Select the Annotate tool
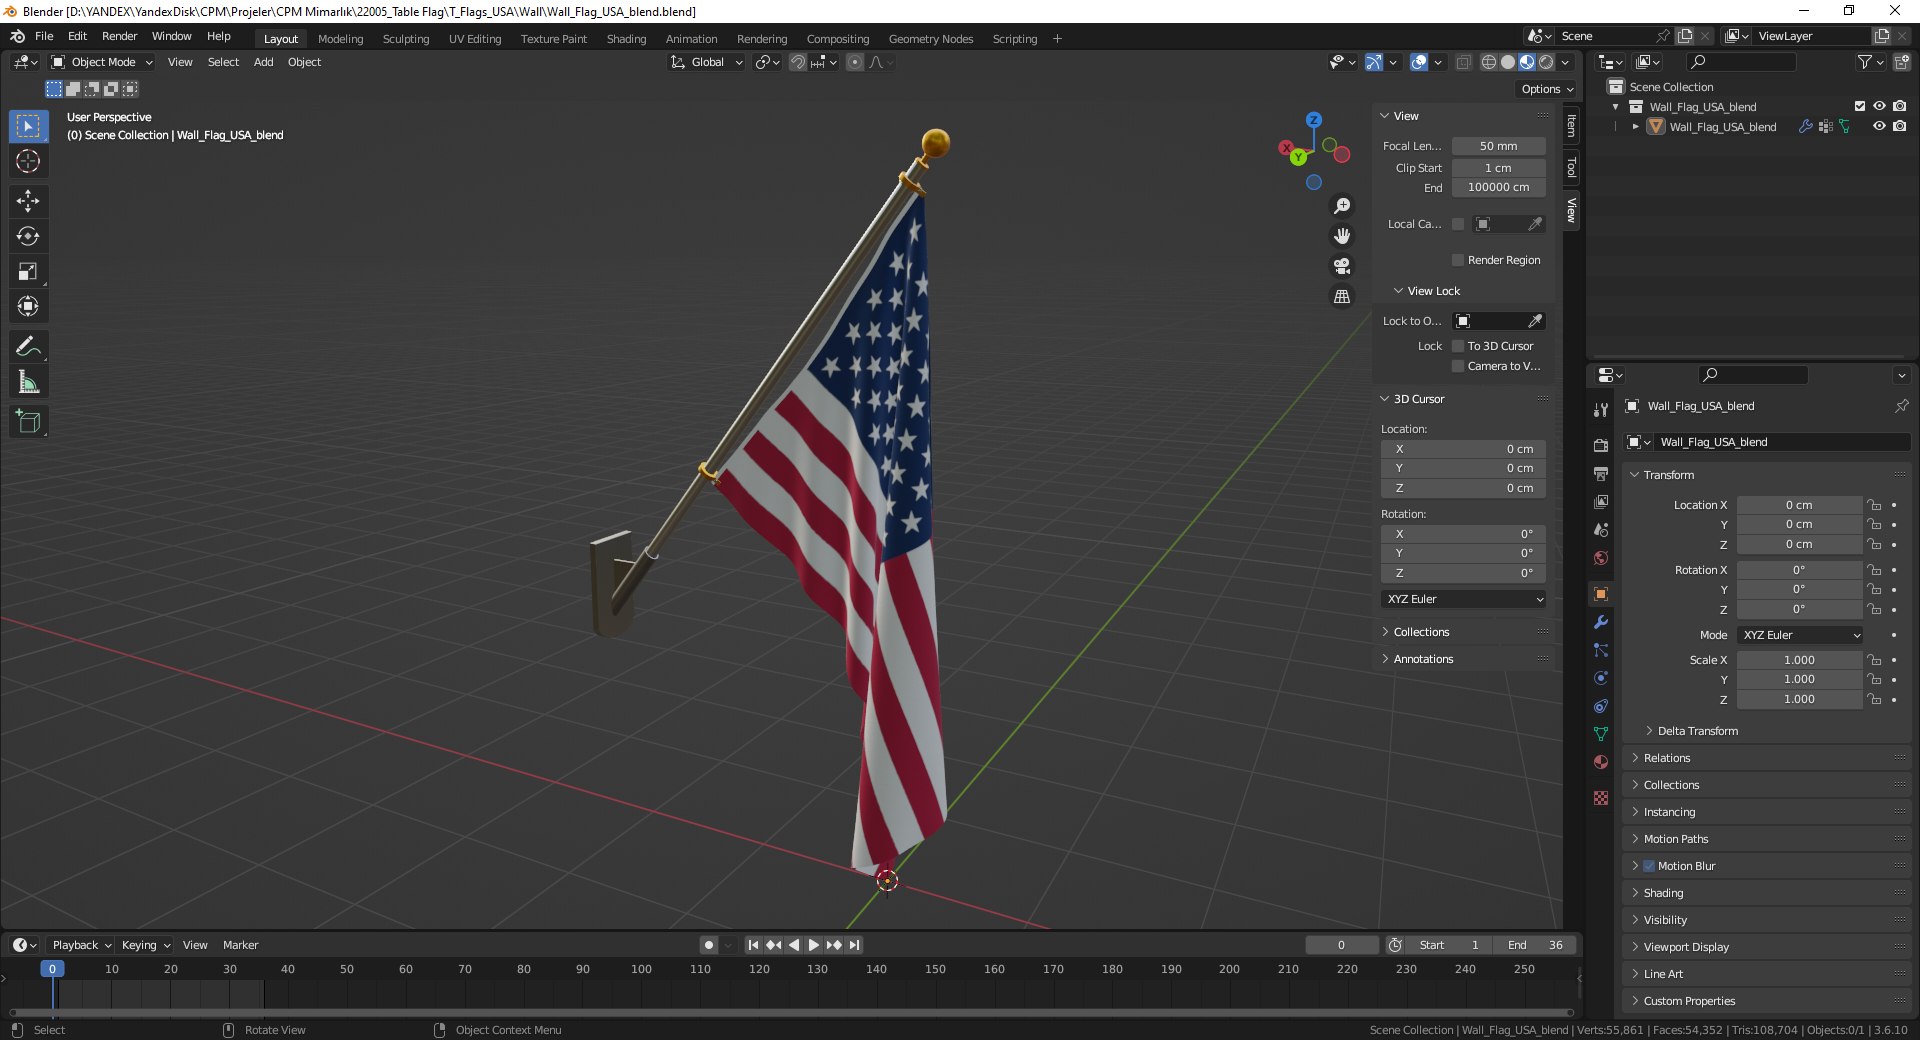 tap(28, 347)
